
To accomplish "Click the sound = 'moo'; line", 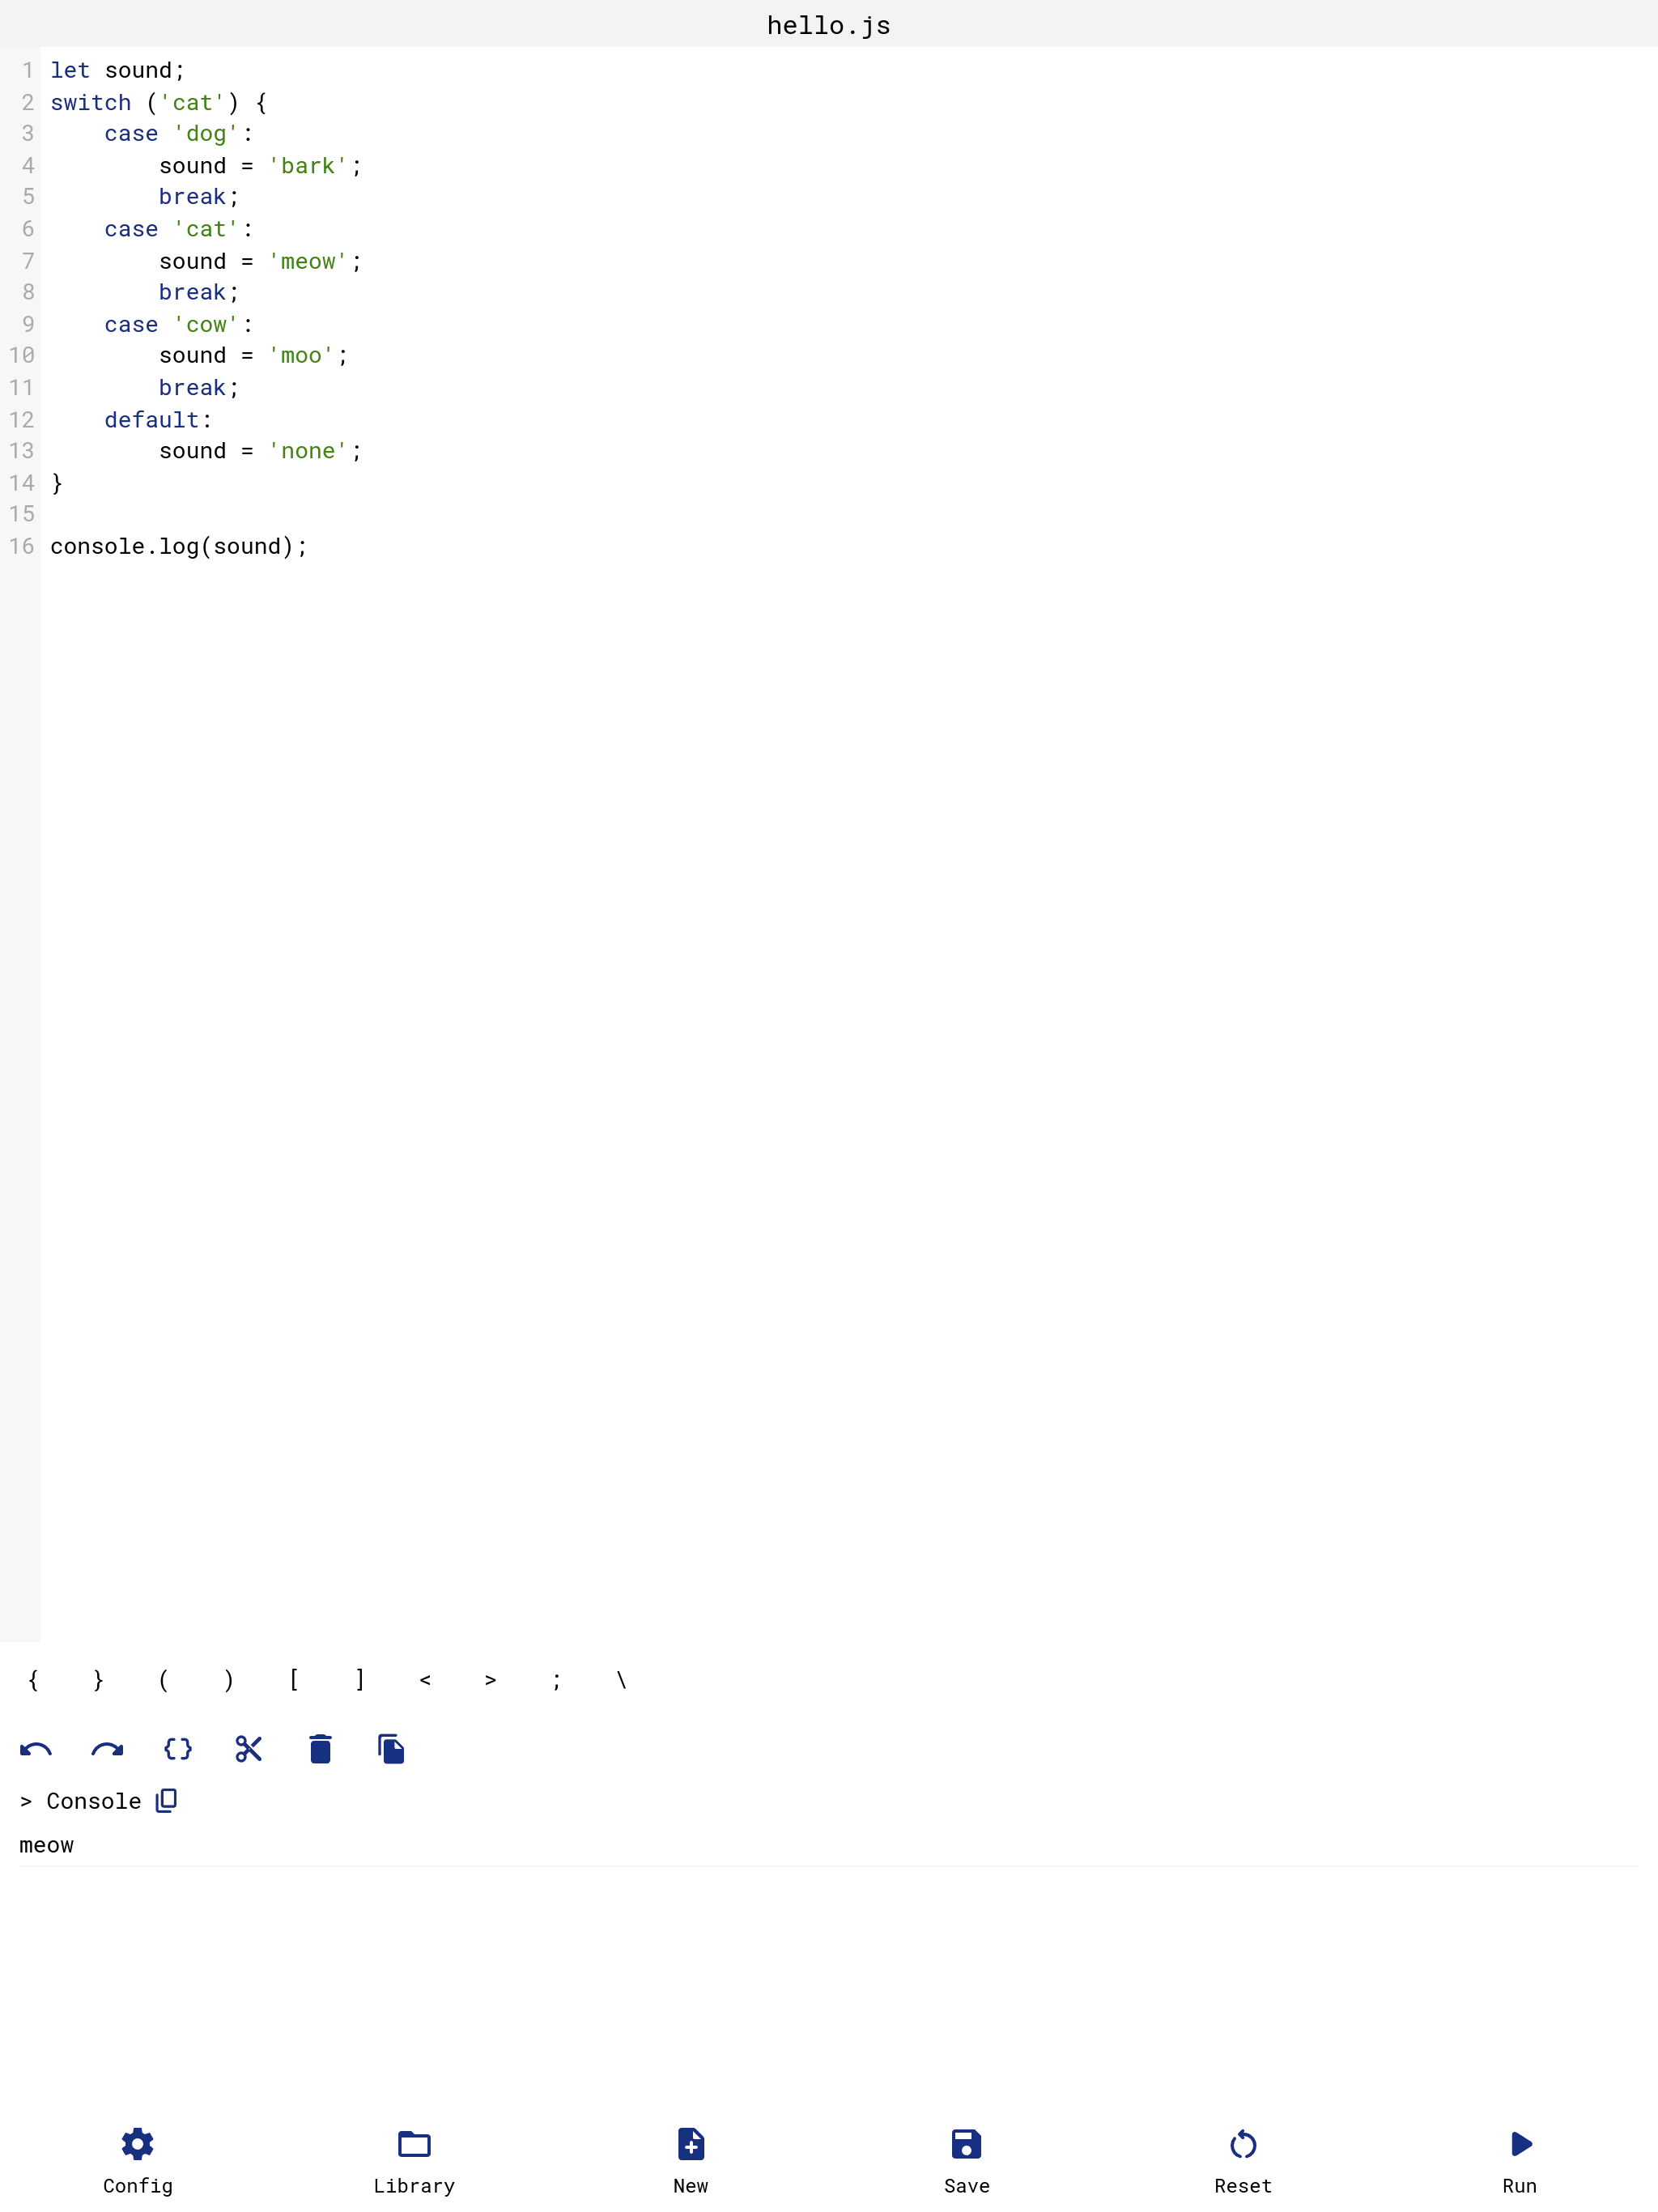I will pos(254,355).
